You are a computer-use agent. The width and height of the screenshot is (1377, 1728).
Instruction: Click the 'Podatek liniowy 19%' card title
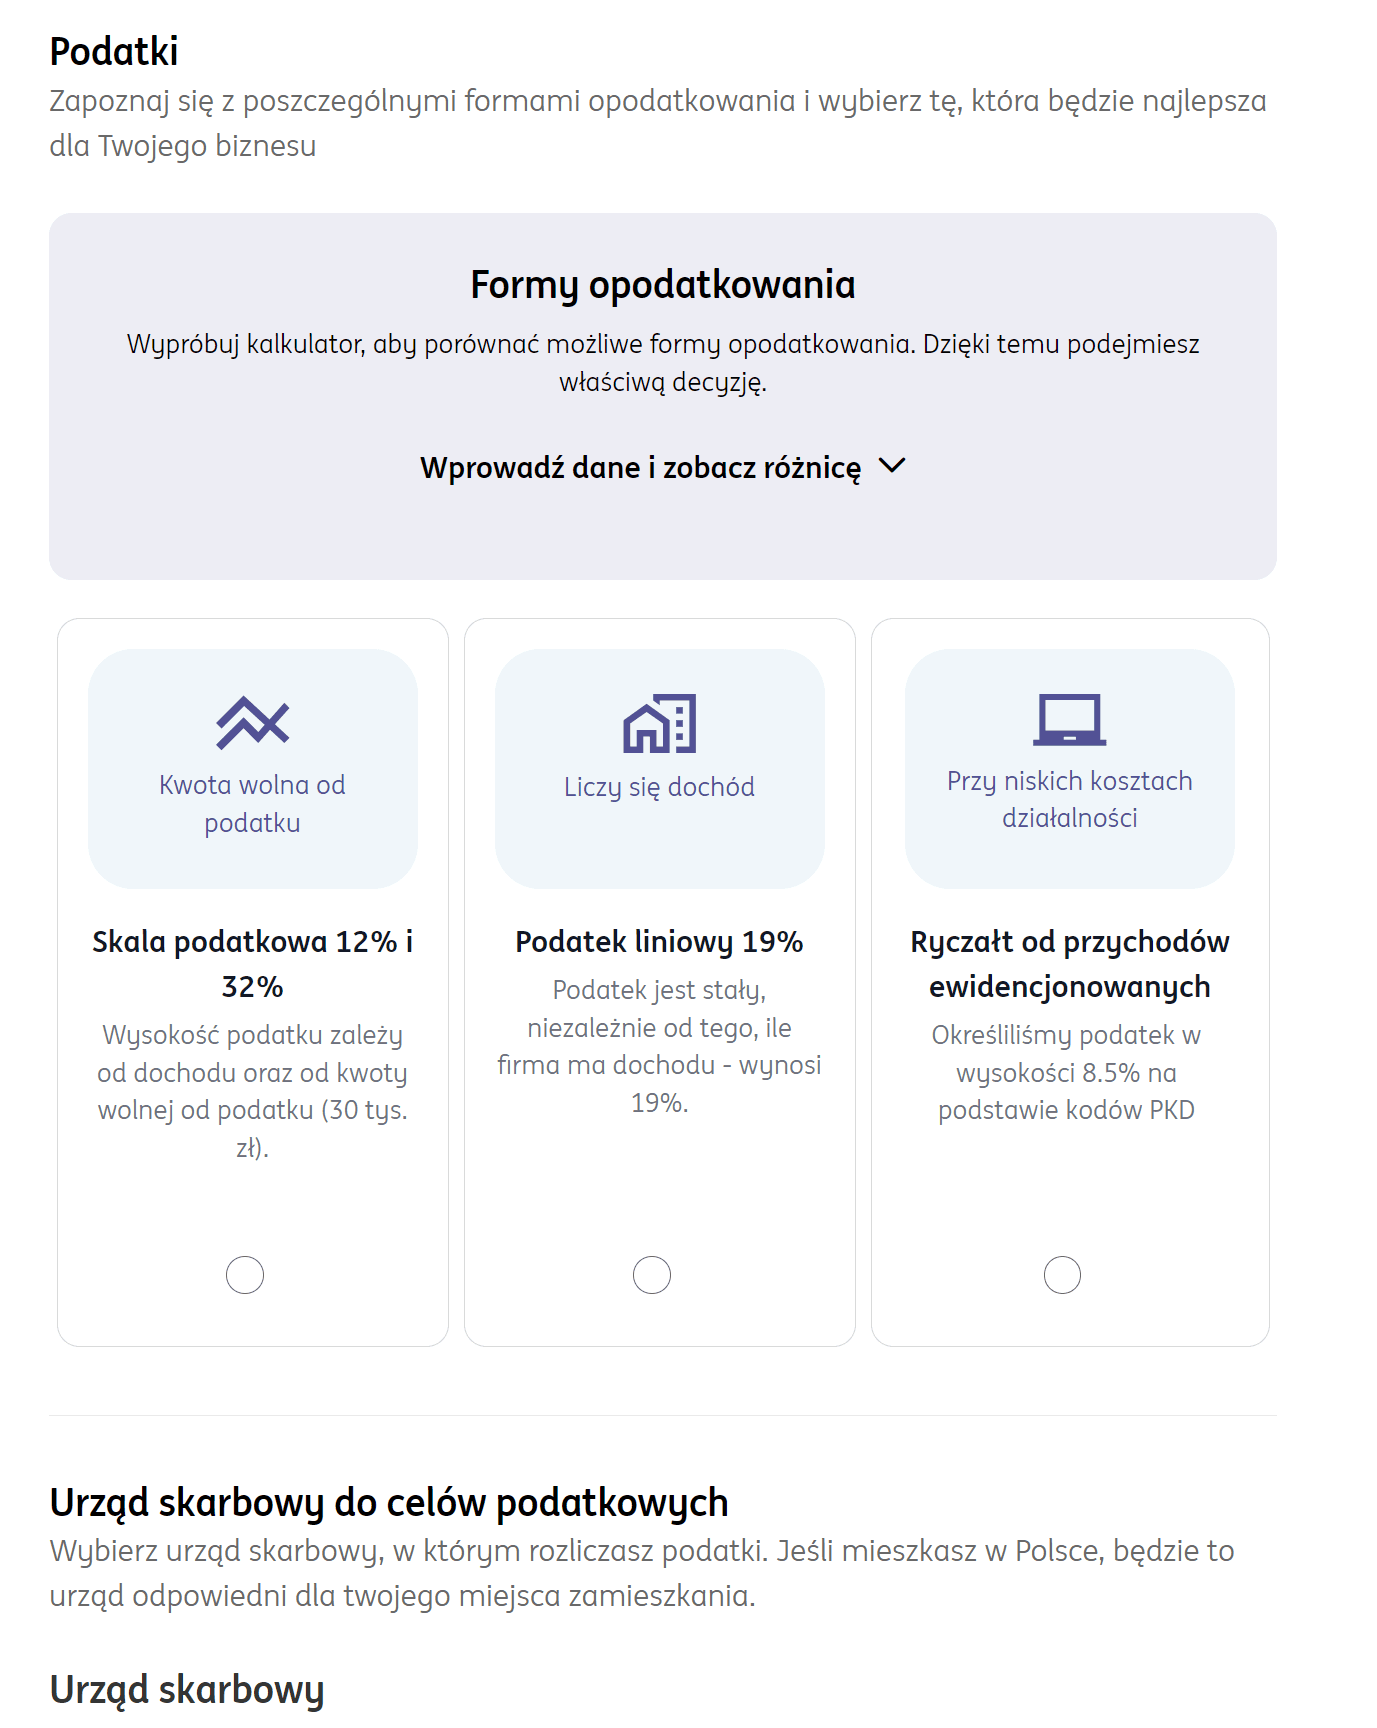tap(659, 942)
